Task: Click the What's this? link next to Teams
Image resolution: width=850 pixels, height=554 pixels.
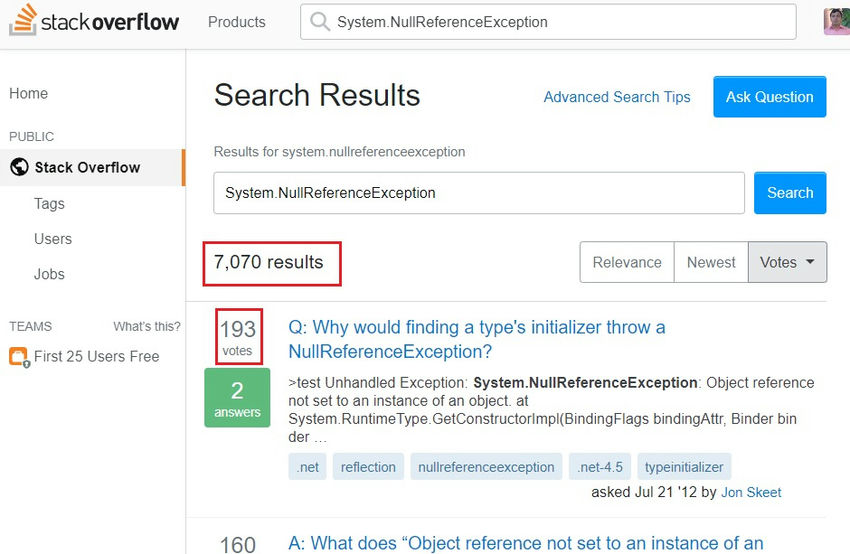Action: point(147,326)
